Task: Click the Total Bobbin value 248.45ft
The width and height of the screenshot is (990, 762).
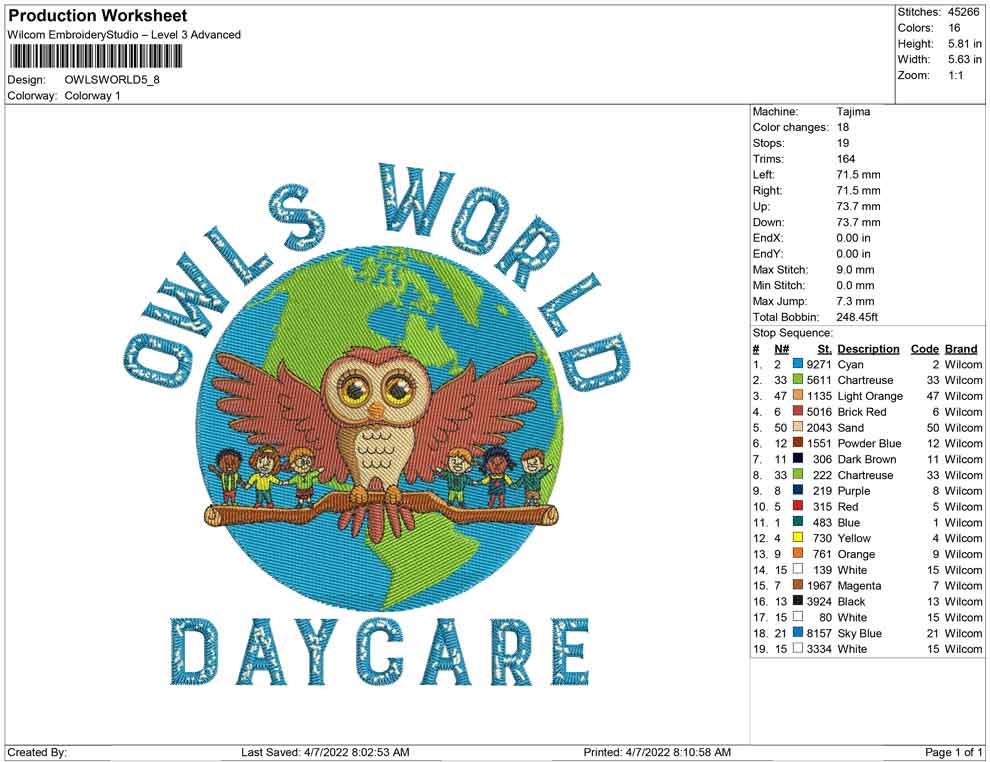Action: point(858,317)
